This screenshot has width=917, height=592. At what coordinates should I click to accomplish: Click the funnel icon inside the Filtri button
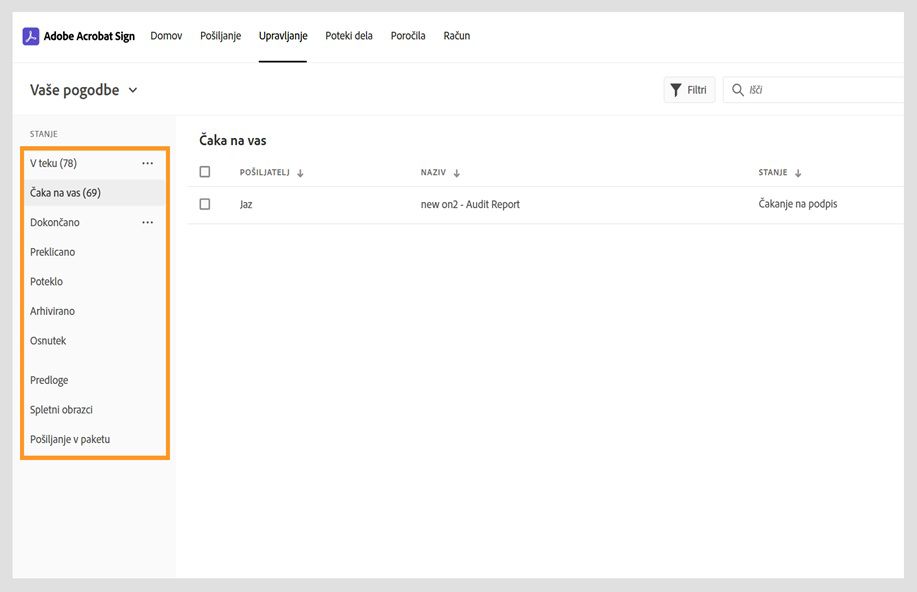click(676, 89)
